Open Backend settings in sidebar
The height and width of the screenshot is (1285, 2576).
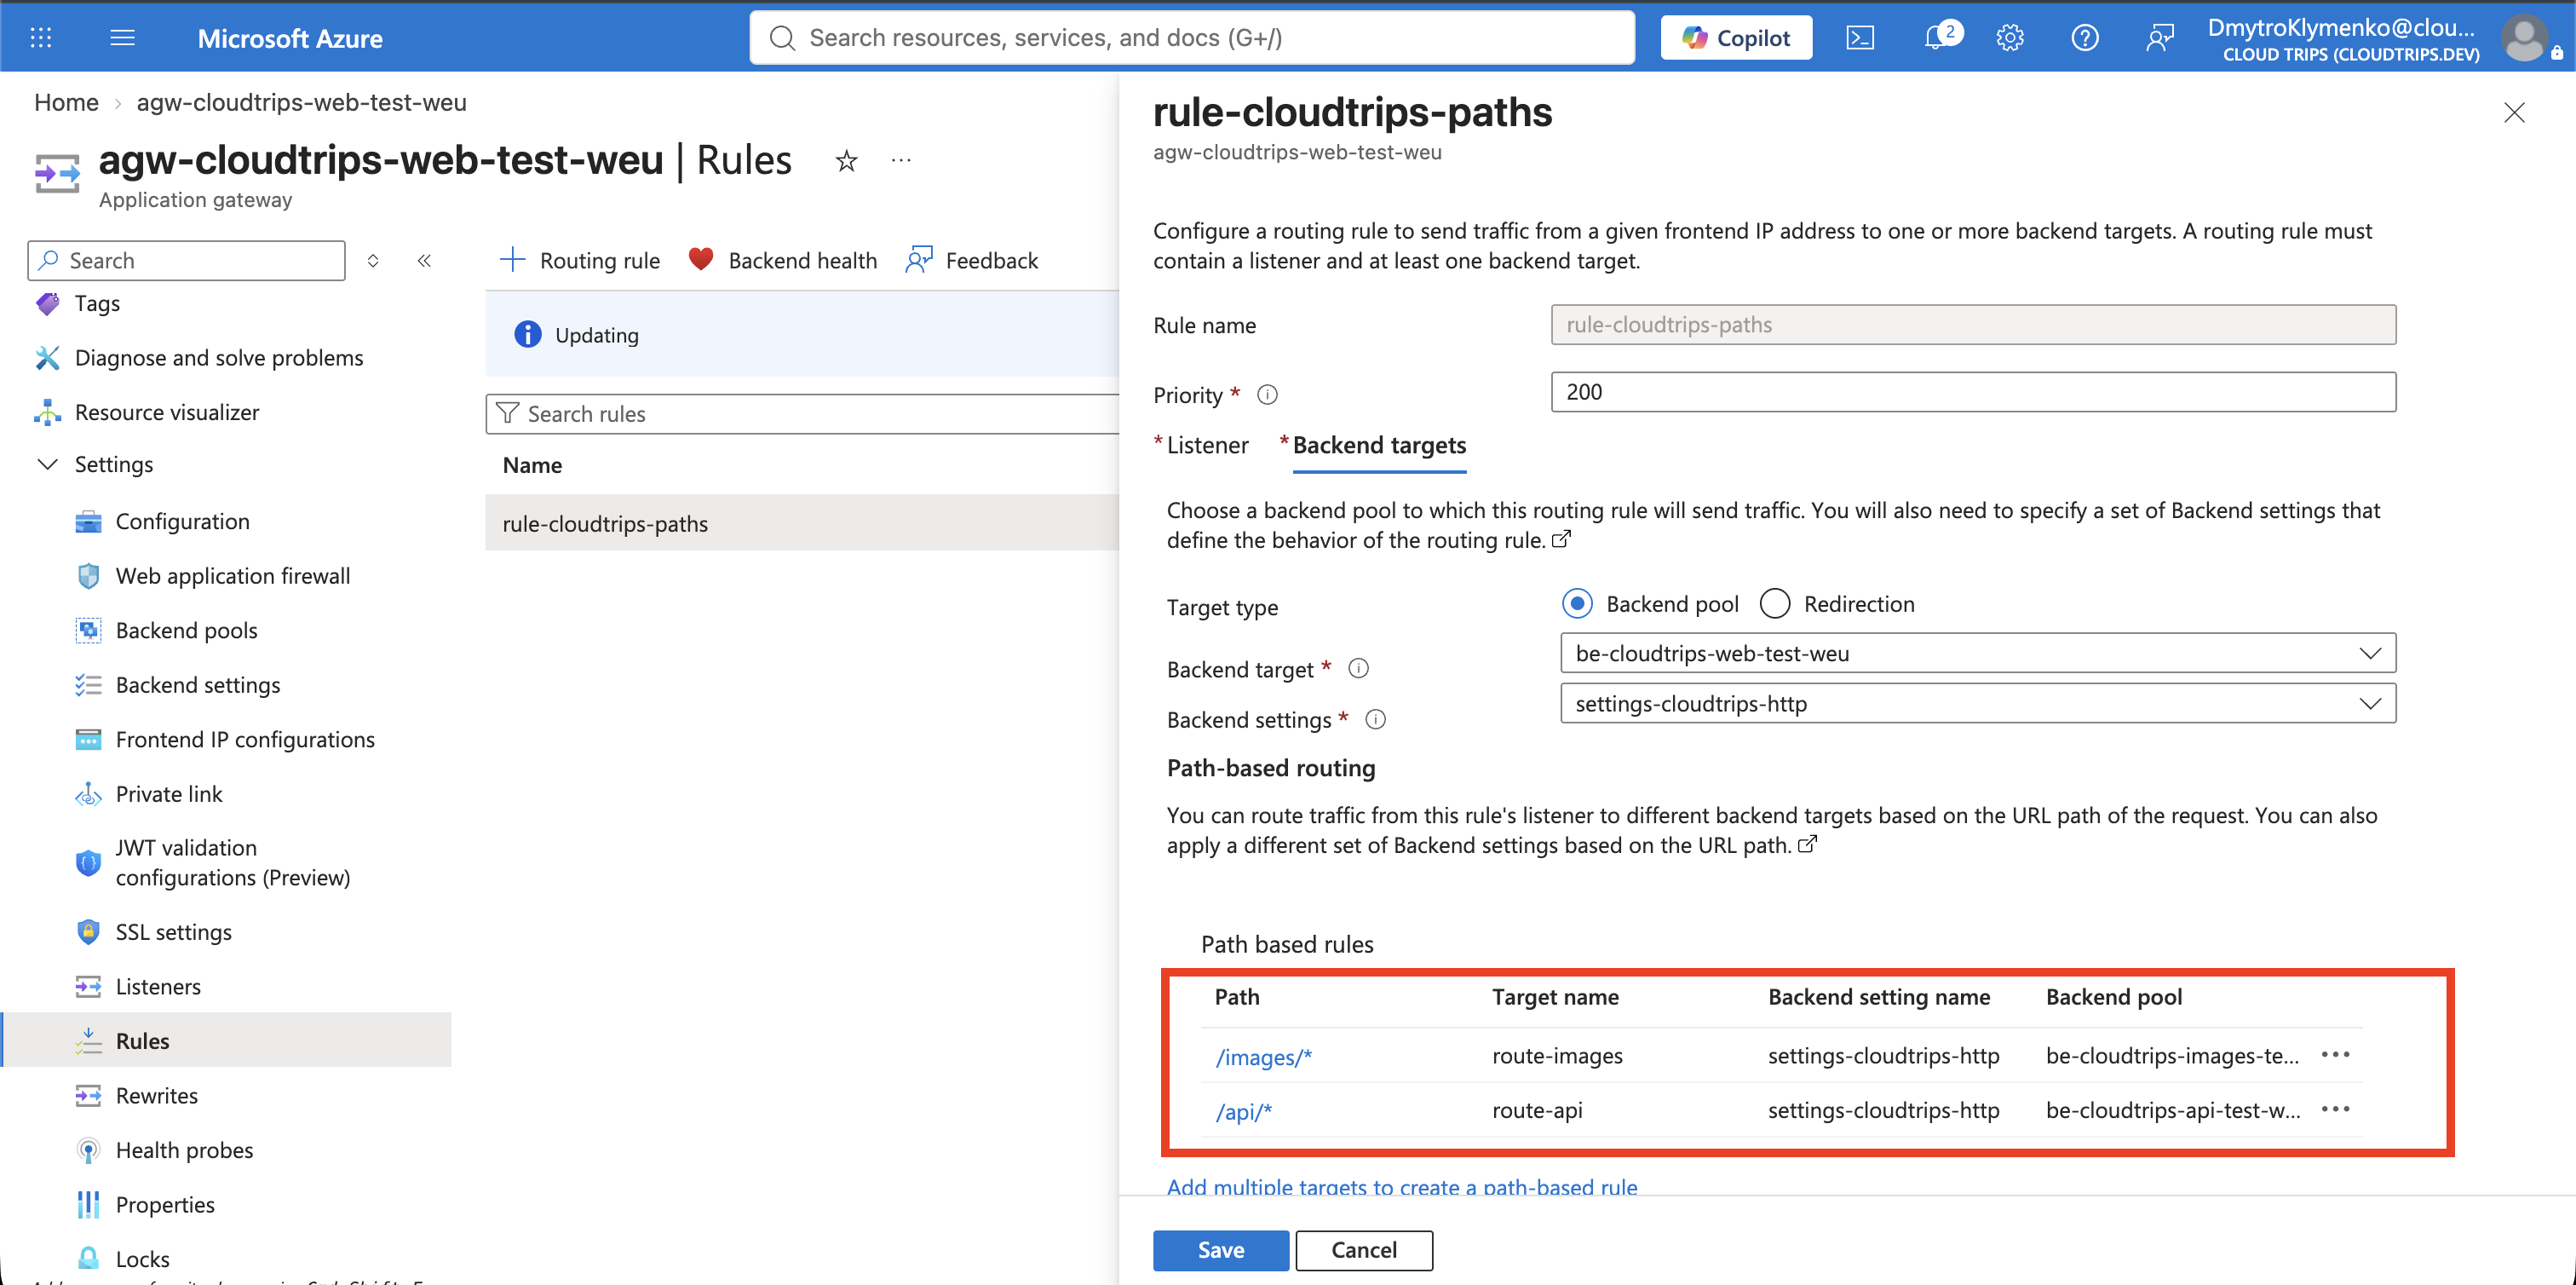point(197,685)
